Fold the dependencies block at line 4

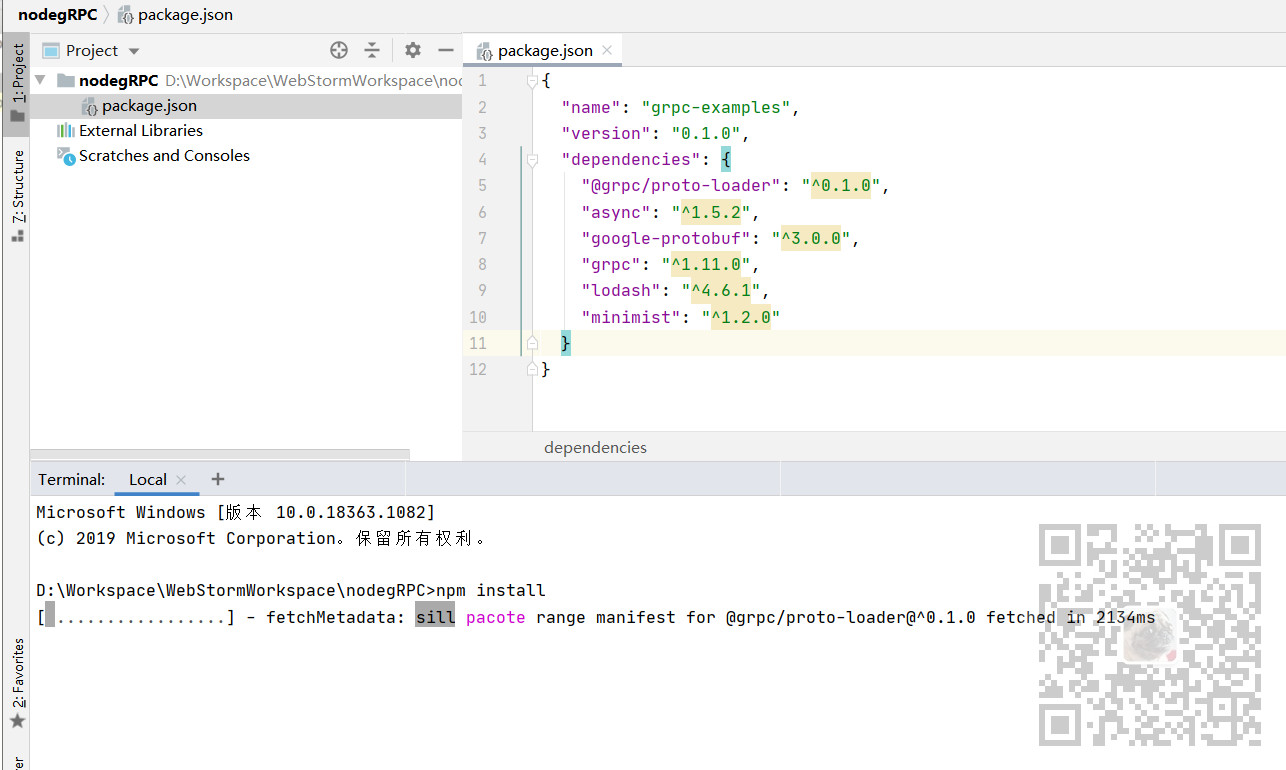[532, 159]
